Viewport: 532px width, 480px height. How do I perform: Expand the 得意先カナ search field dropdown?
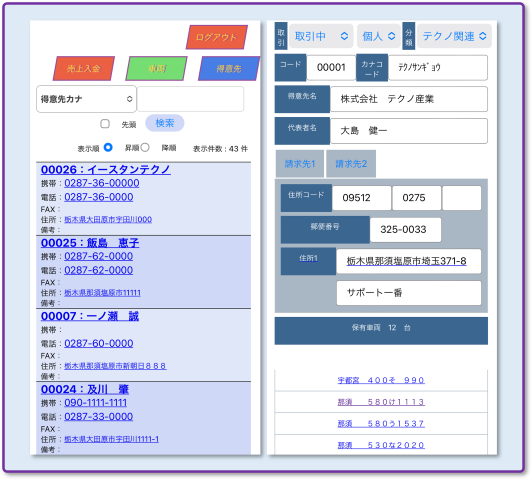(x=86, y=99)
